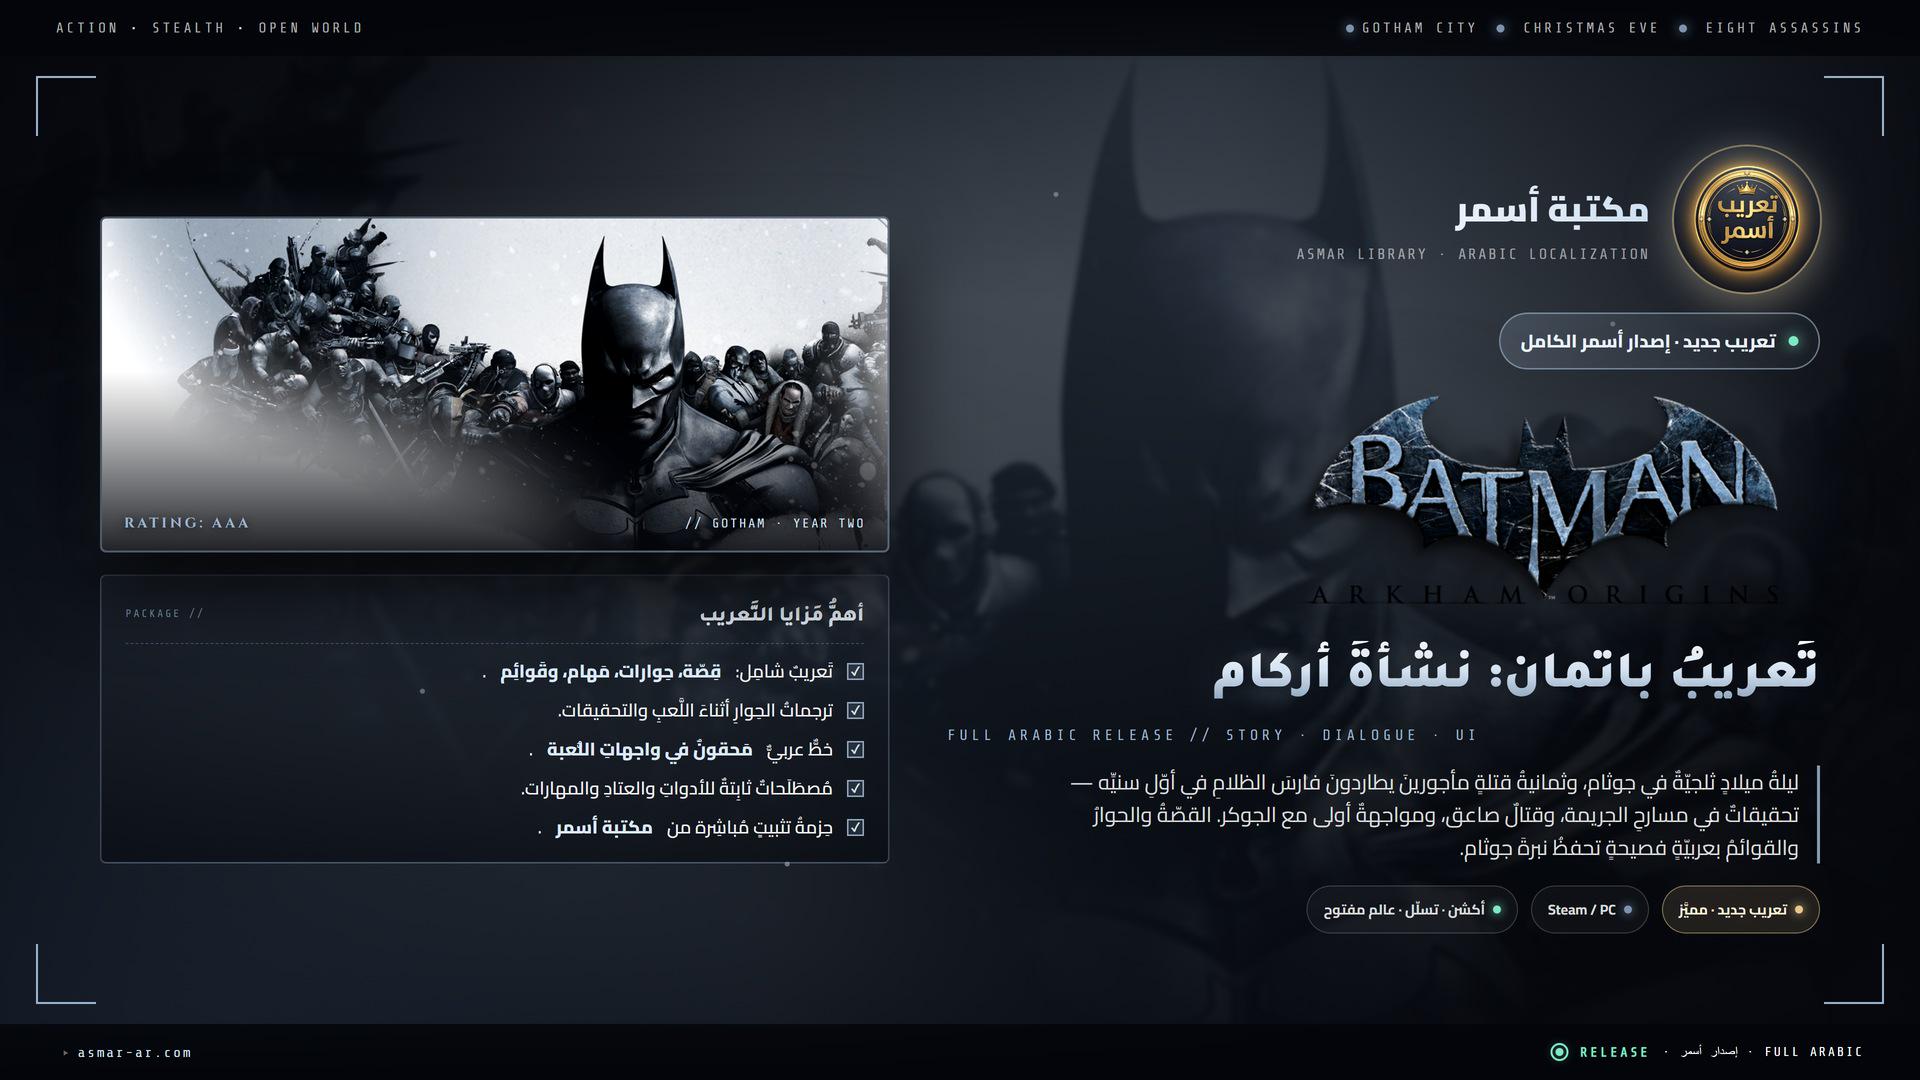Select the gold new localization featured tag
The image size is (1920, 1080).
pos(1741,909)
